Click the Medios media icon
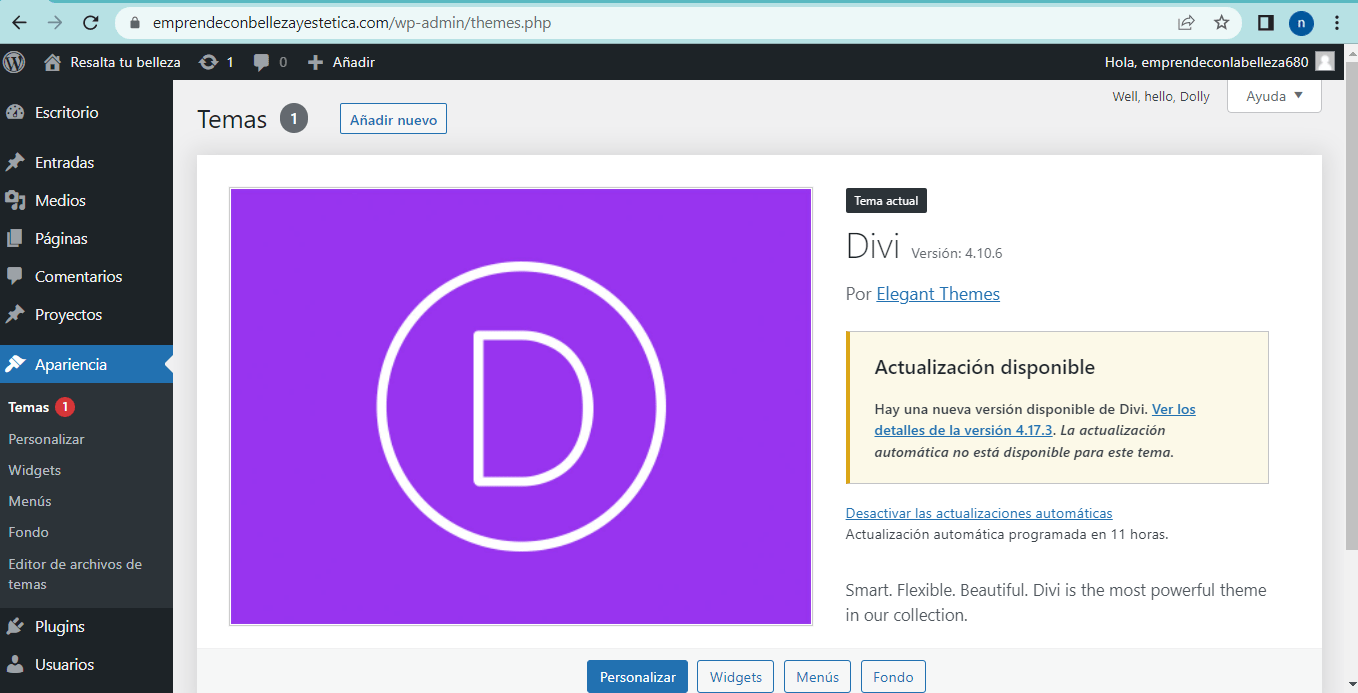This screenshot has width=1358, height=693. [x=15, y=200]
